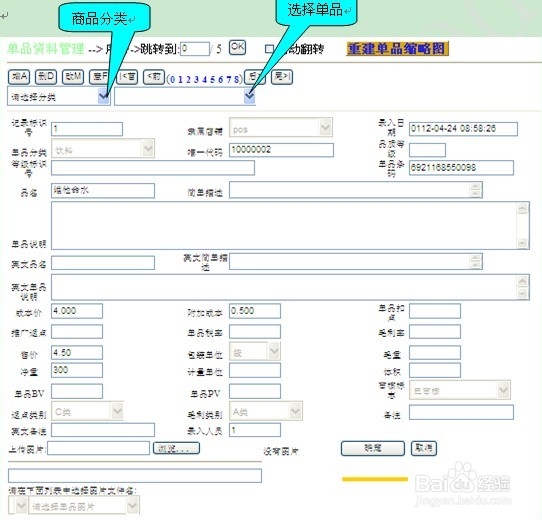
Task: Click the 推广返点 input field
Action: pos(77,332)
